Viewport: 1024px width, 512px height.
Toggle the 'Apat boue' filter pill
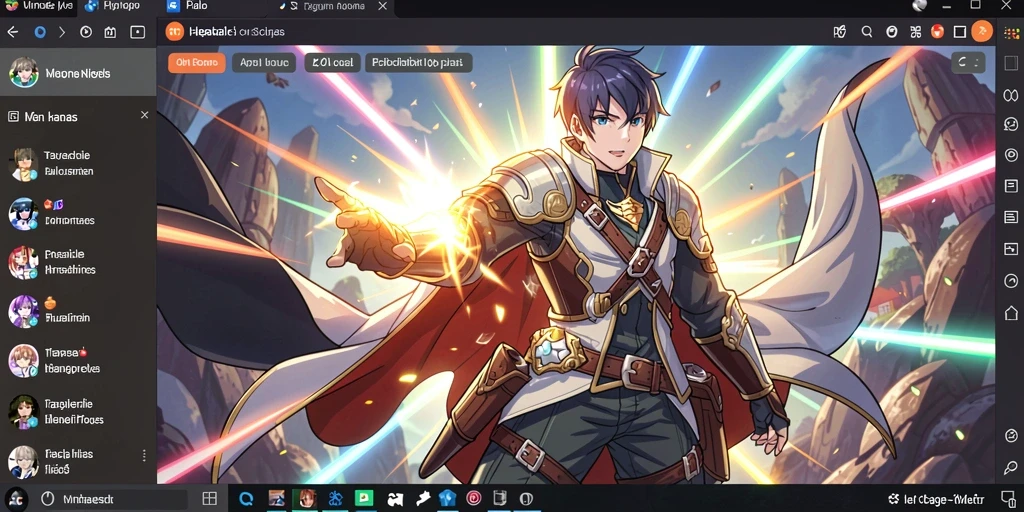(264, 63)
